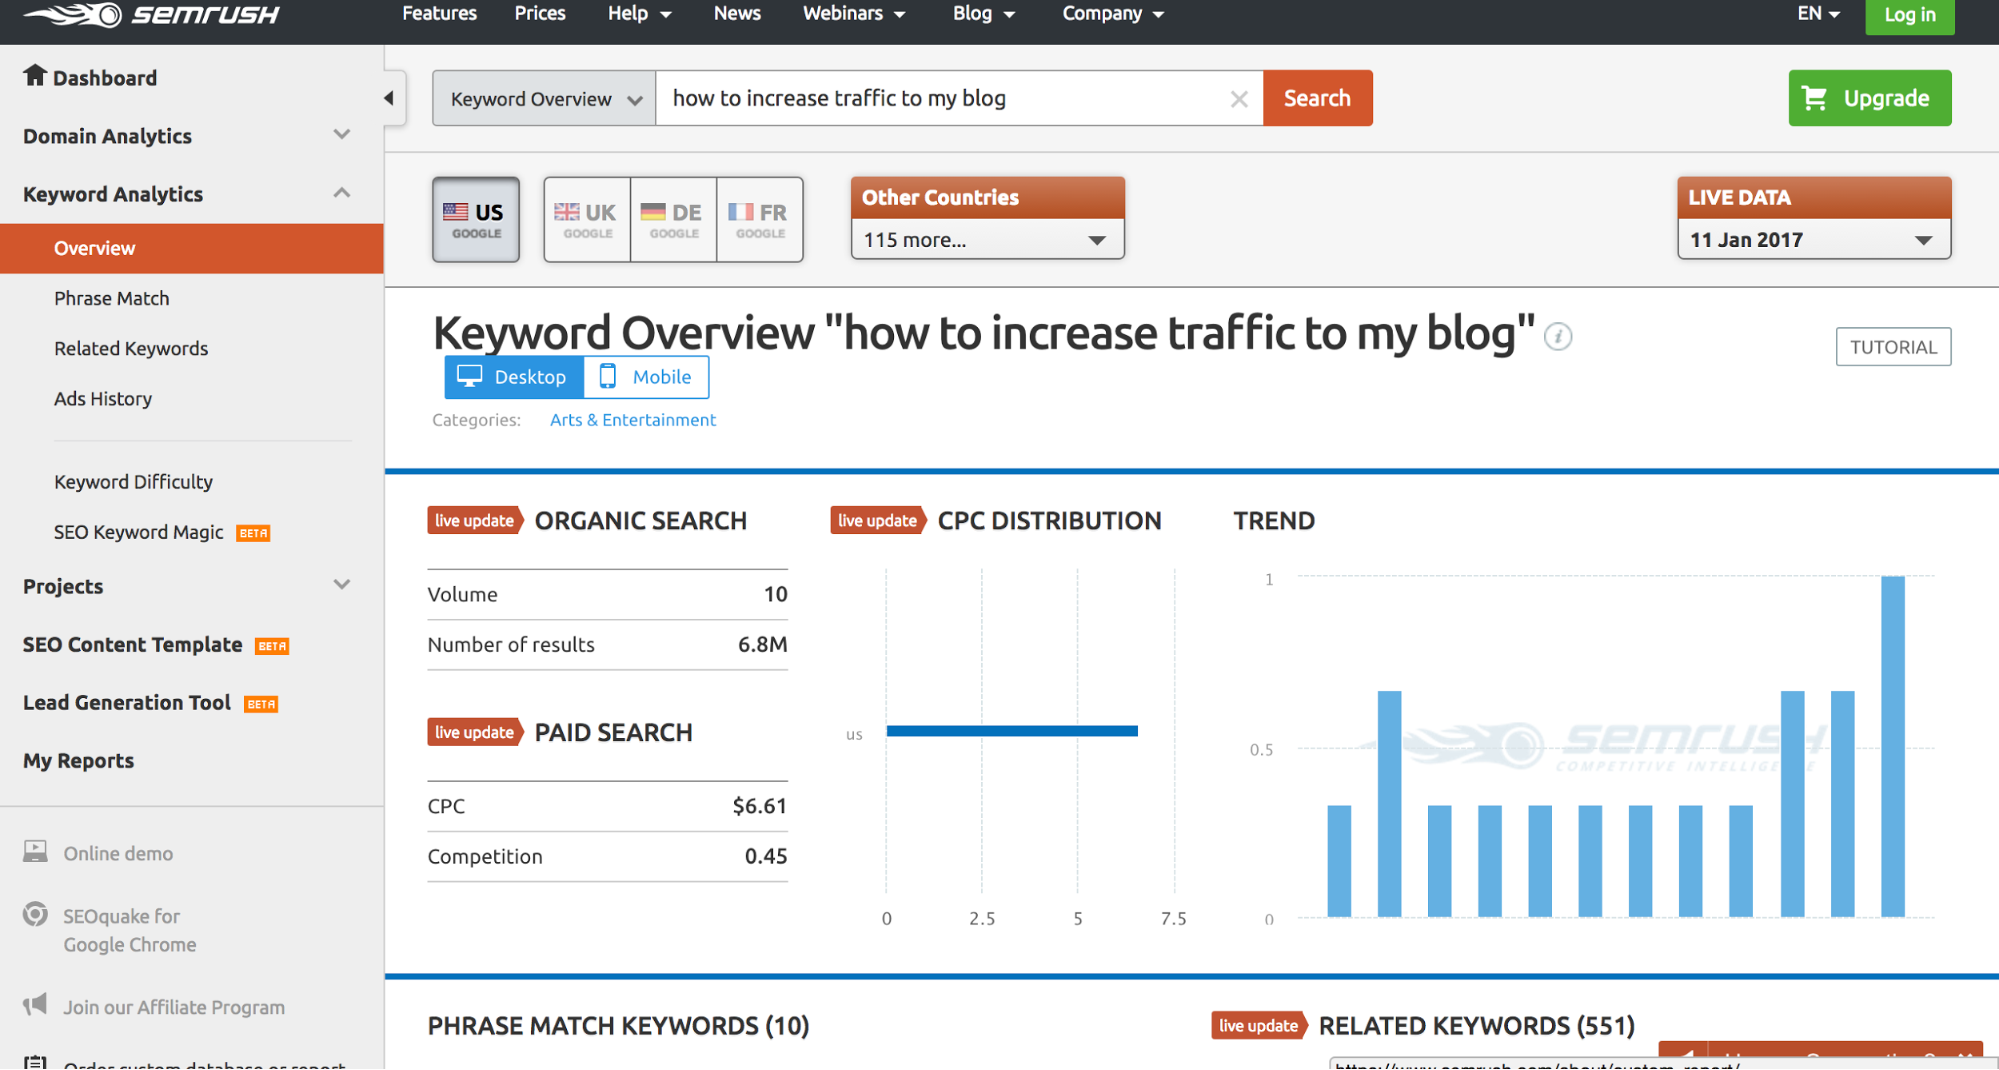Click Number of results value 6.8M
Screen dimensions: 1999x1070
tap(762, 645)
